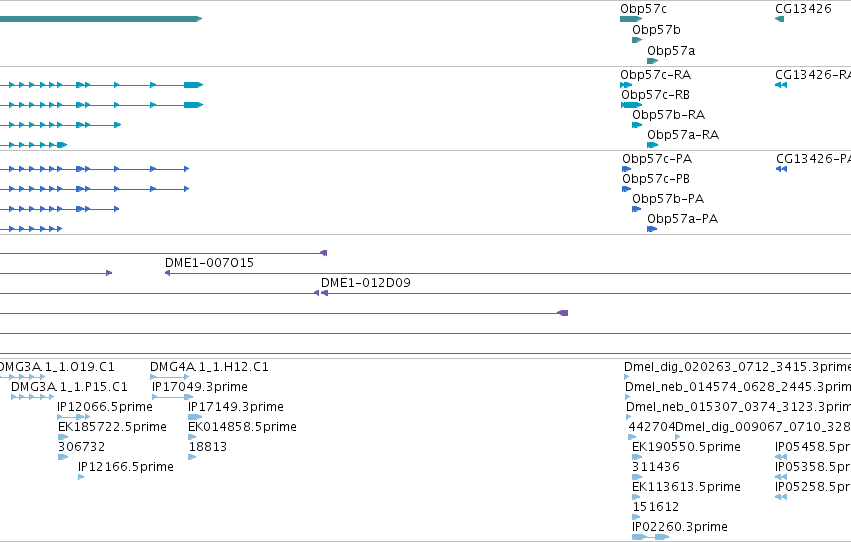851x542 pixels.
Task: Click the 151612 feature label
Action: [x=656, y=508]
